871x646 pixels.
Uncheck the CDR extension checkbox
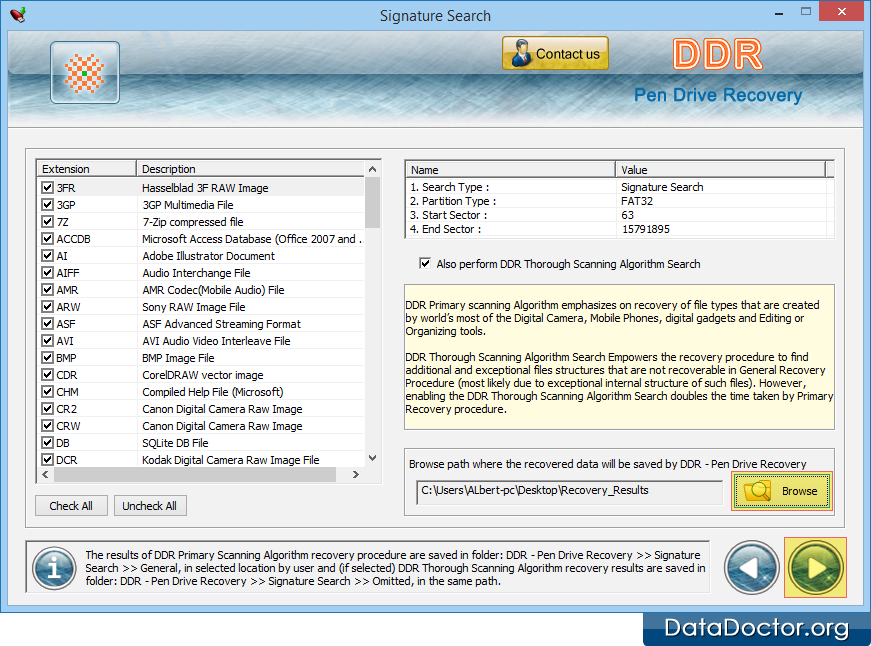coord(47,375)
